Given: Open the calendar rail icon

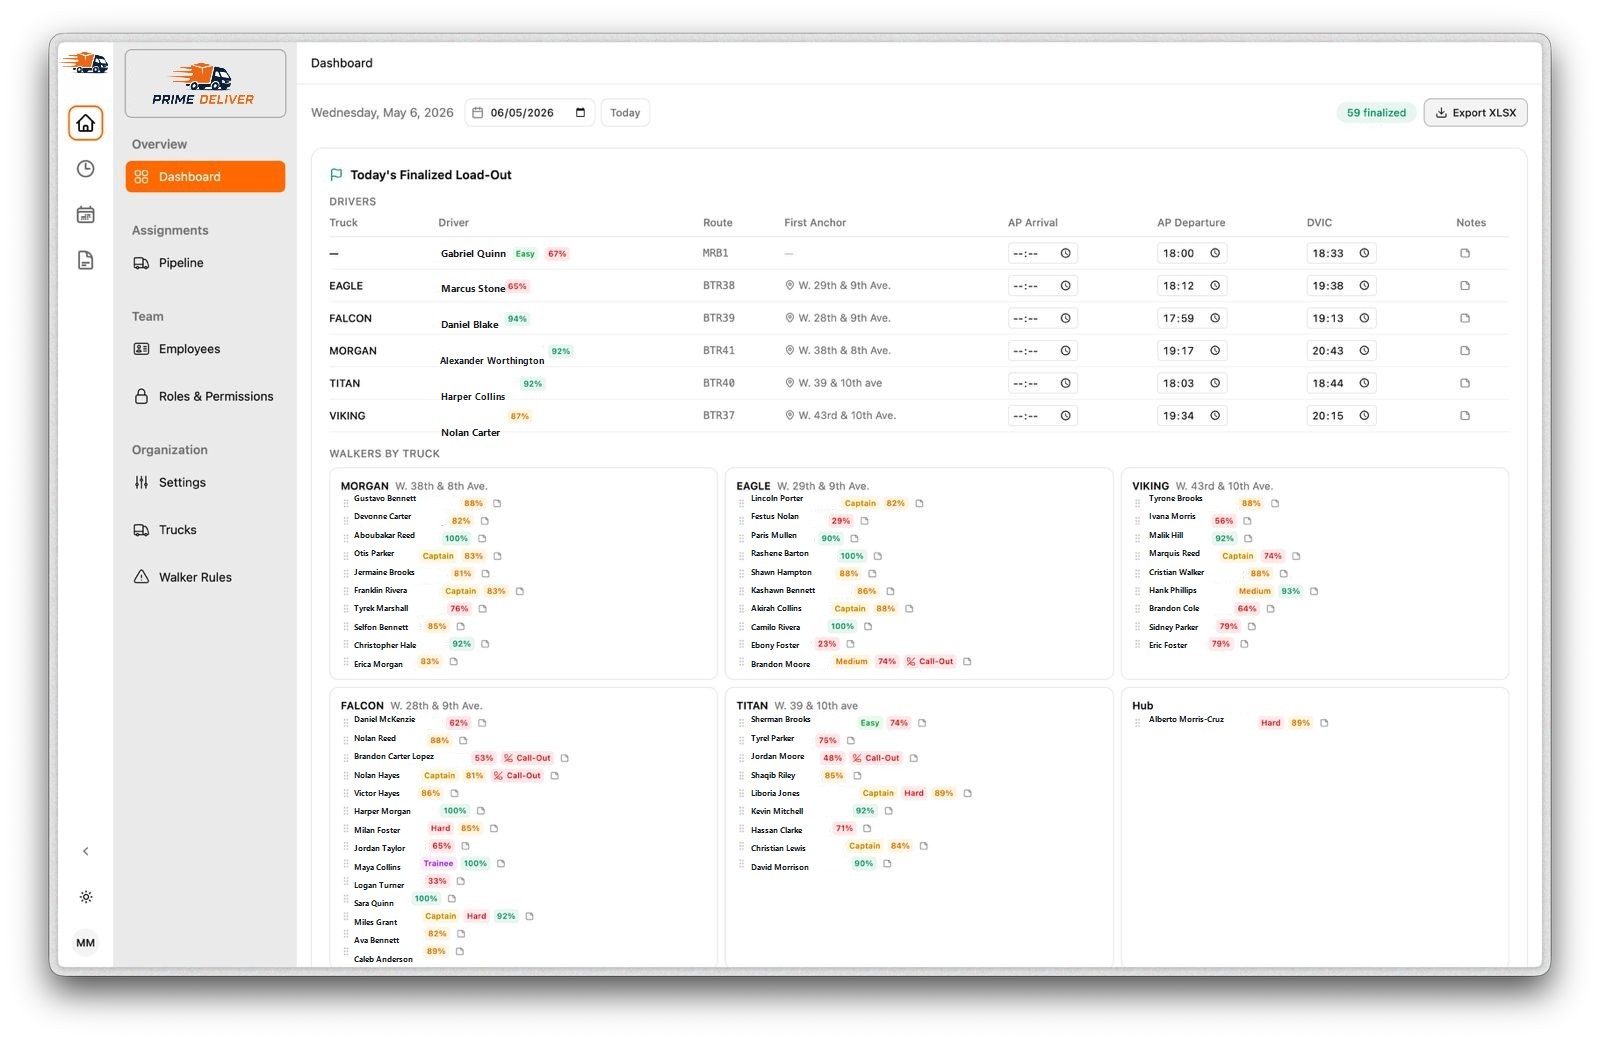Looking at the screenshot, I should [86, 215].
